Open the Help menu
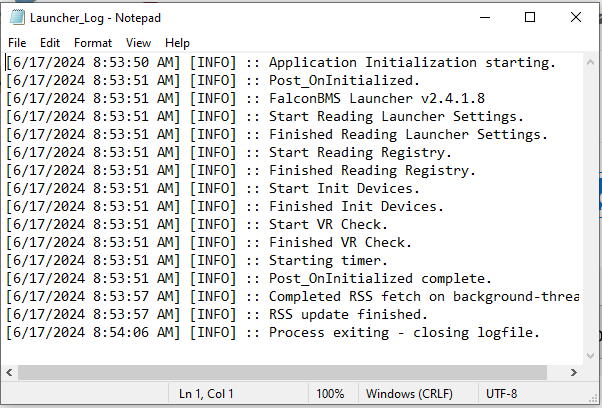This screenshot has height=408, width=602. 177,43
